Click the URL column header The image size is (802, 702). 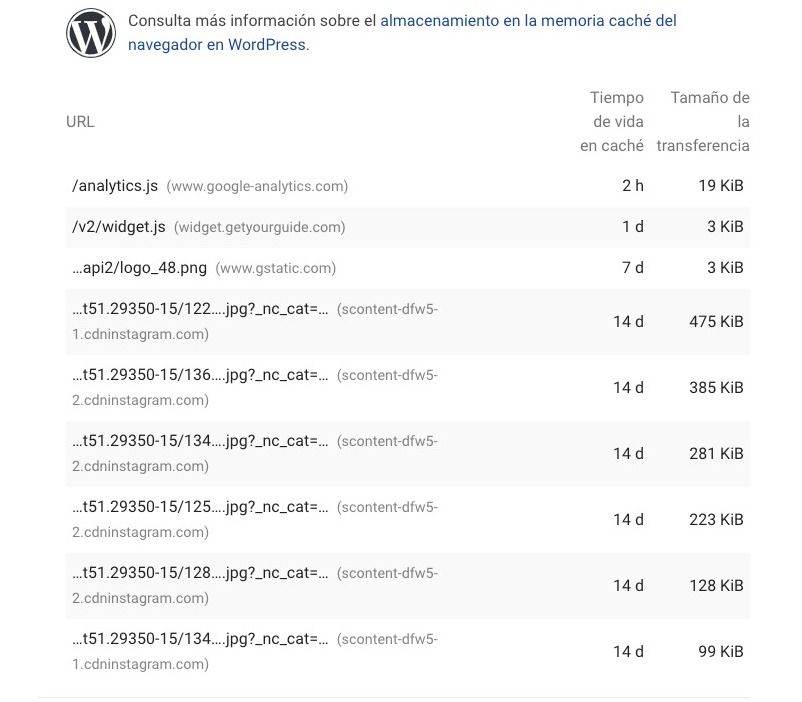[80, 122]
